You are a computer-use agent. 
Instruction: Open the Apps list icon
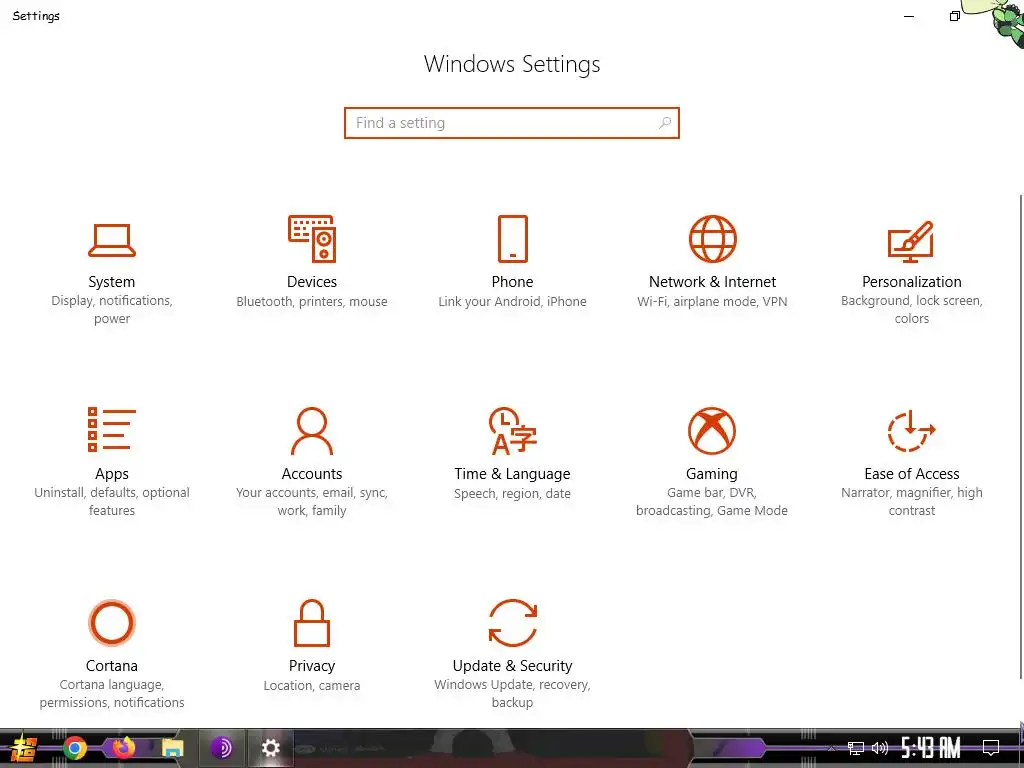point(112,429)
